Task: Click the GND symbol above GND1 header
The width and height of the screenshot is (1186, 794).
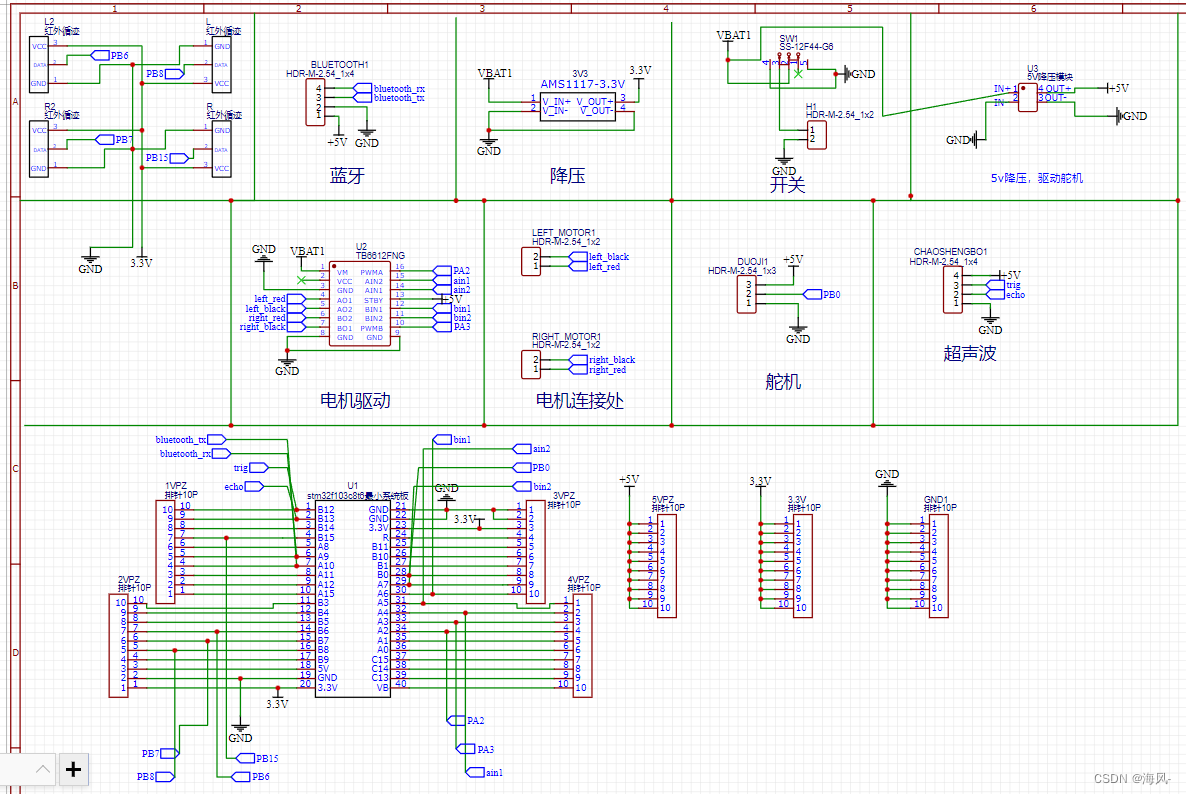Action: click(x=886, y=479)
